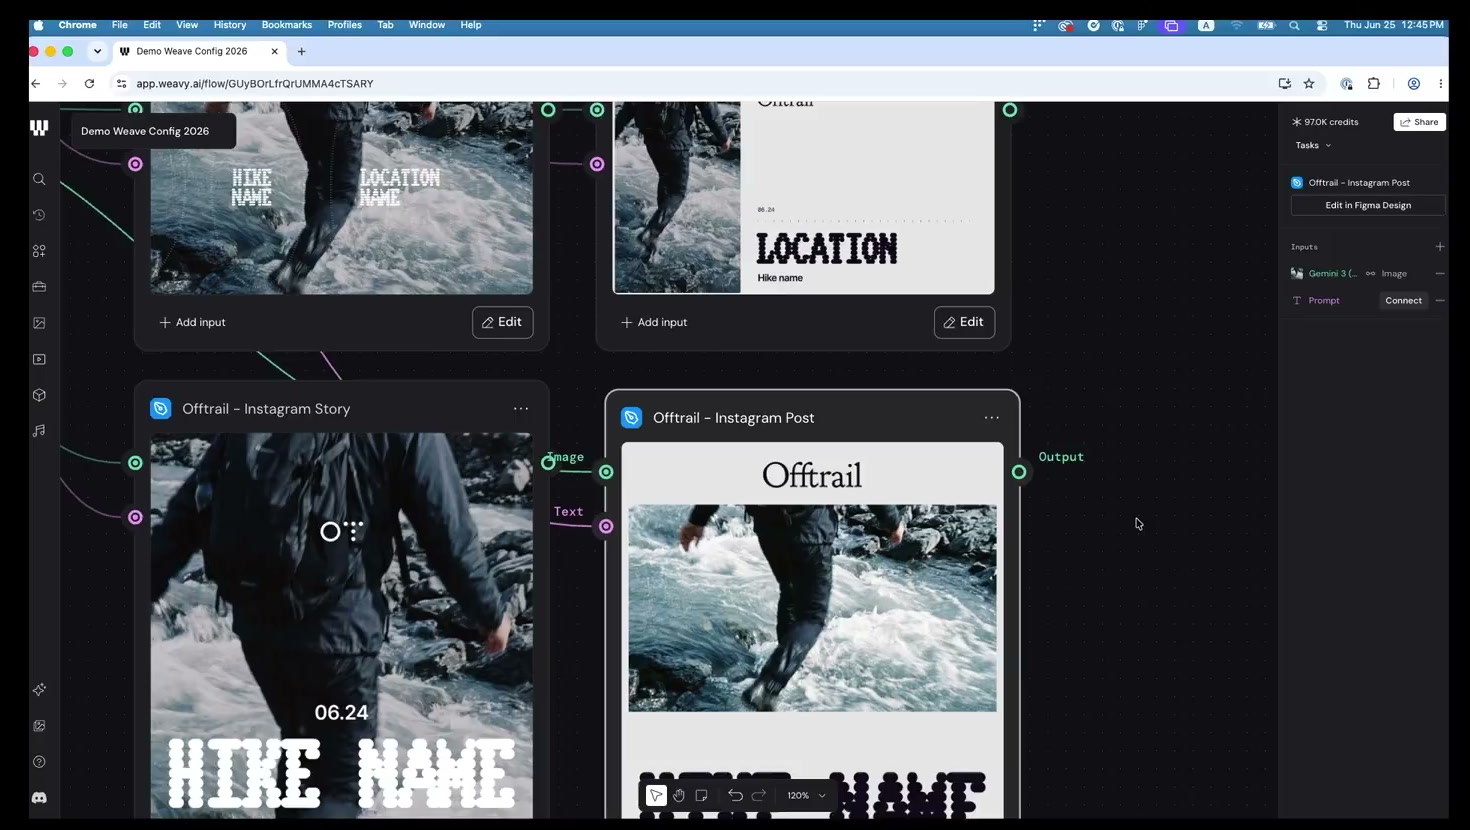Select the pointer tool in bottom toolbar
The height and width of the screenshot is (830, 1470).
point(656,795)
